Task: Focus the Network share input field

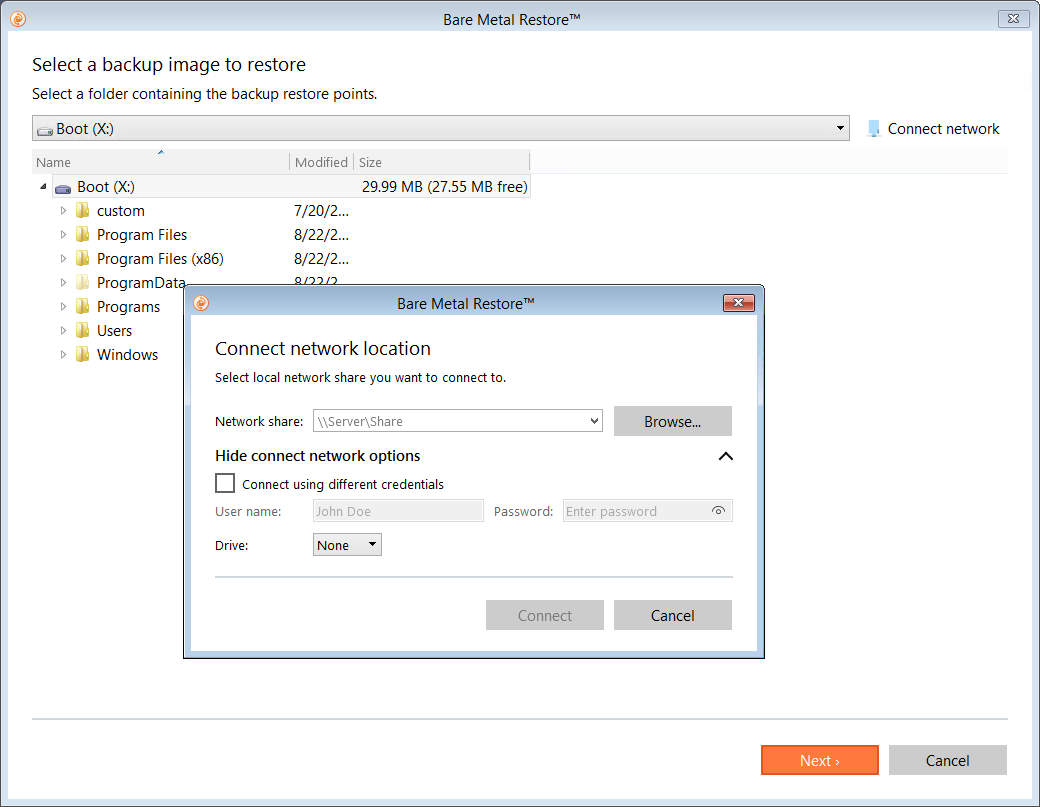Action: pyautogui.click(x=450, y=422)
